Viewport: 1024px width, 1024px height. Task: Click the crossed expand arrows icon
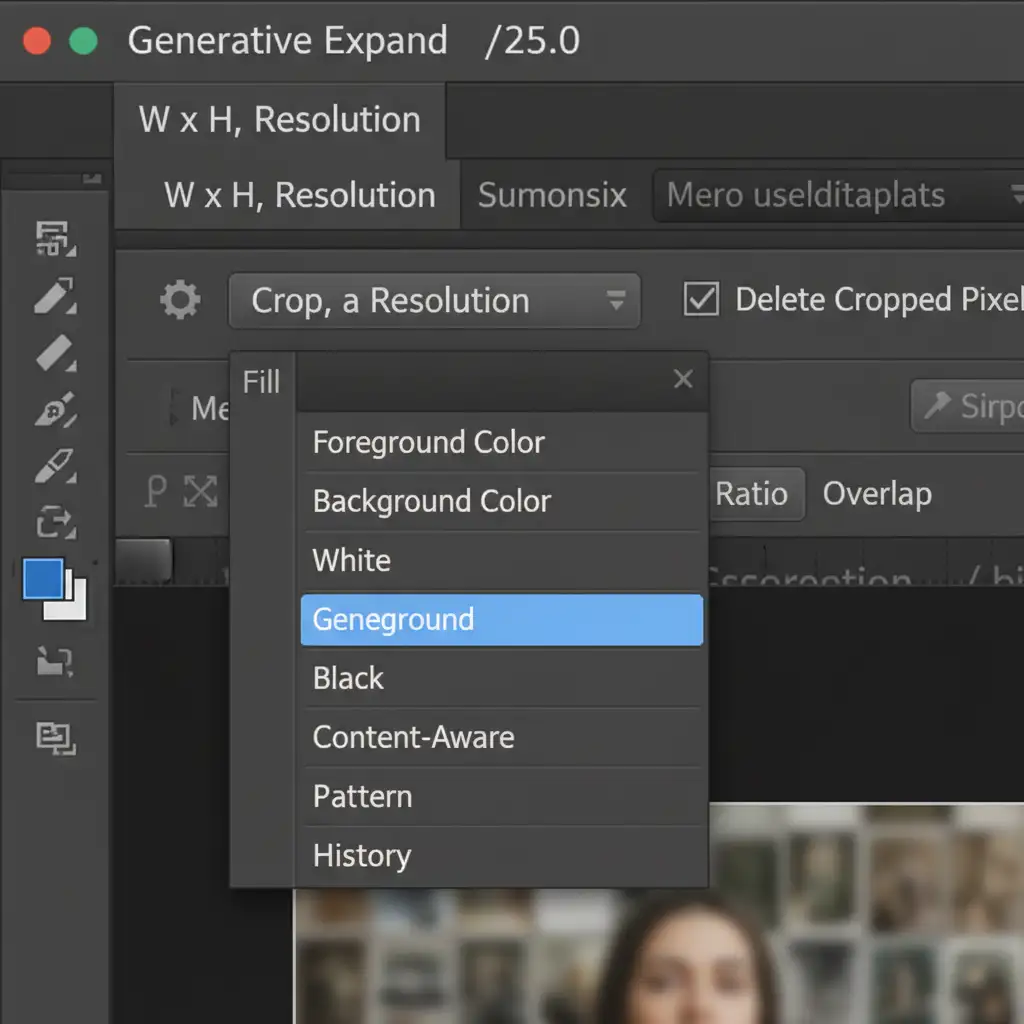[200, 492]
